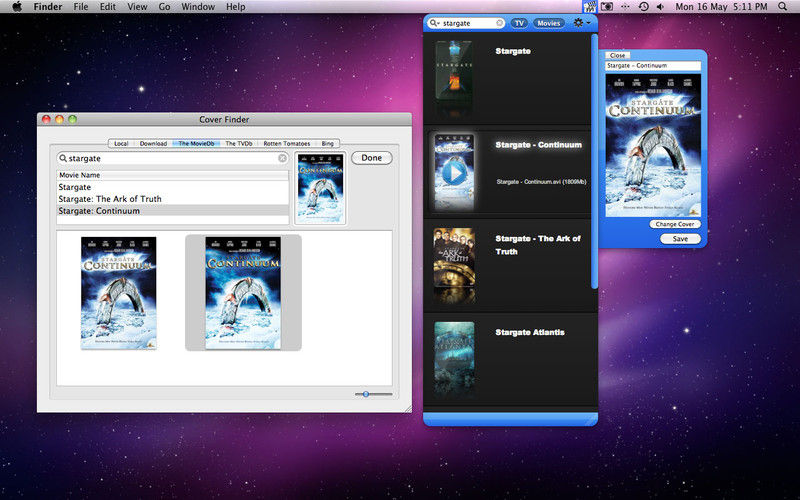The image size is (800, 500).
Task: Switch to the Rotten Tomatoes tab
Action: pos(287,144)
